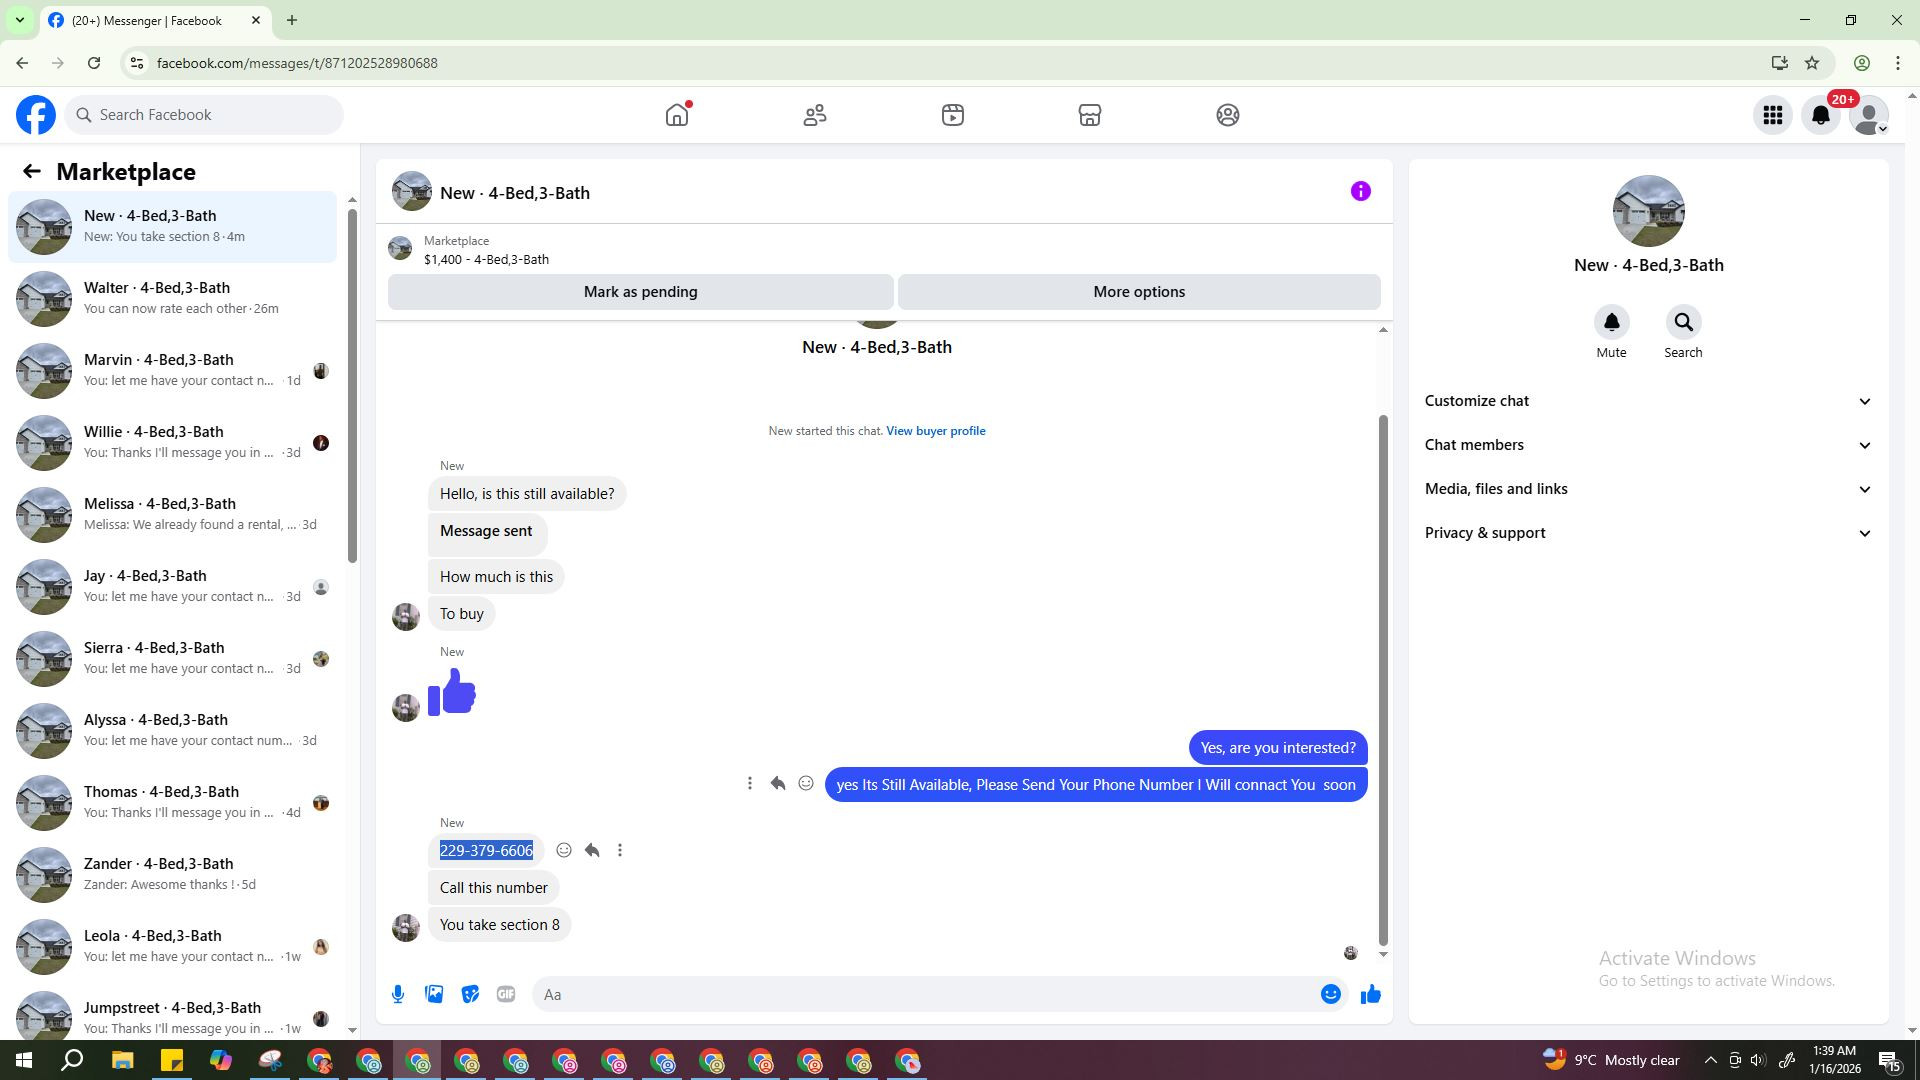Go to the Marketplace tab in the top navigation
1920x1080 pixels.
(1089, 115)
